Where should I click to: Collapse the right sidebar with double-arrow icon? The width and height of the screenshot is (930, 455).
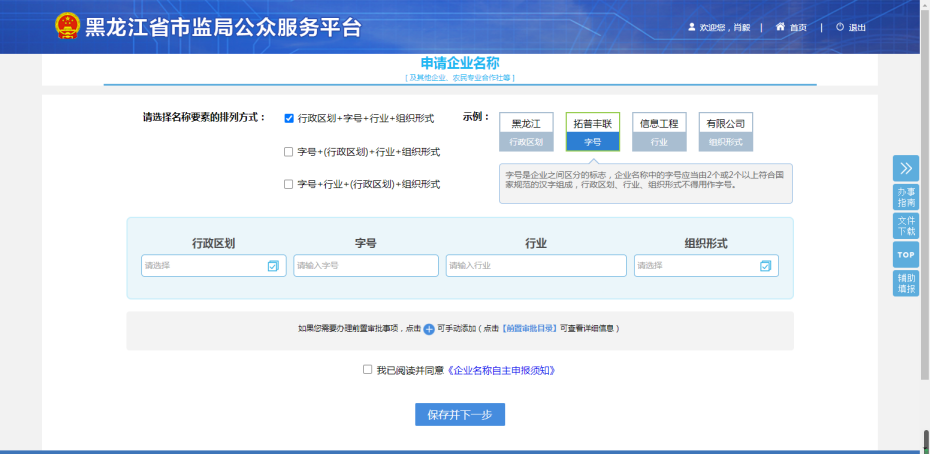[906, 168]
